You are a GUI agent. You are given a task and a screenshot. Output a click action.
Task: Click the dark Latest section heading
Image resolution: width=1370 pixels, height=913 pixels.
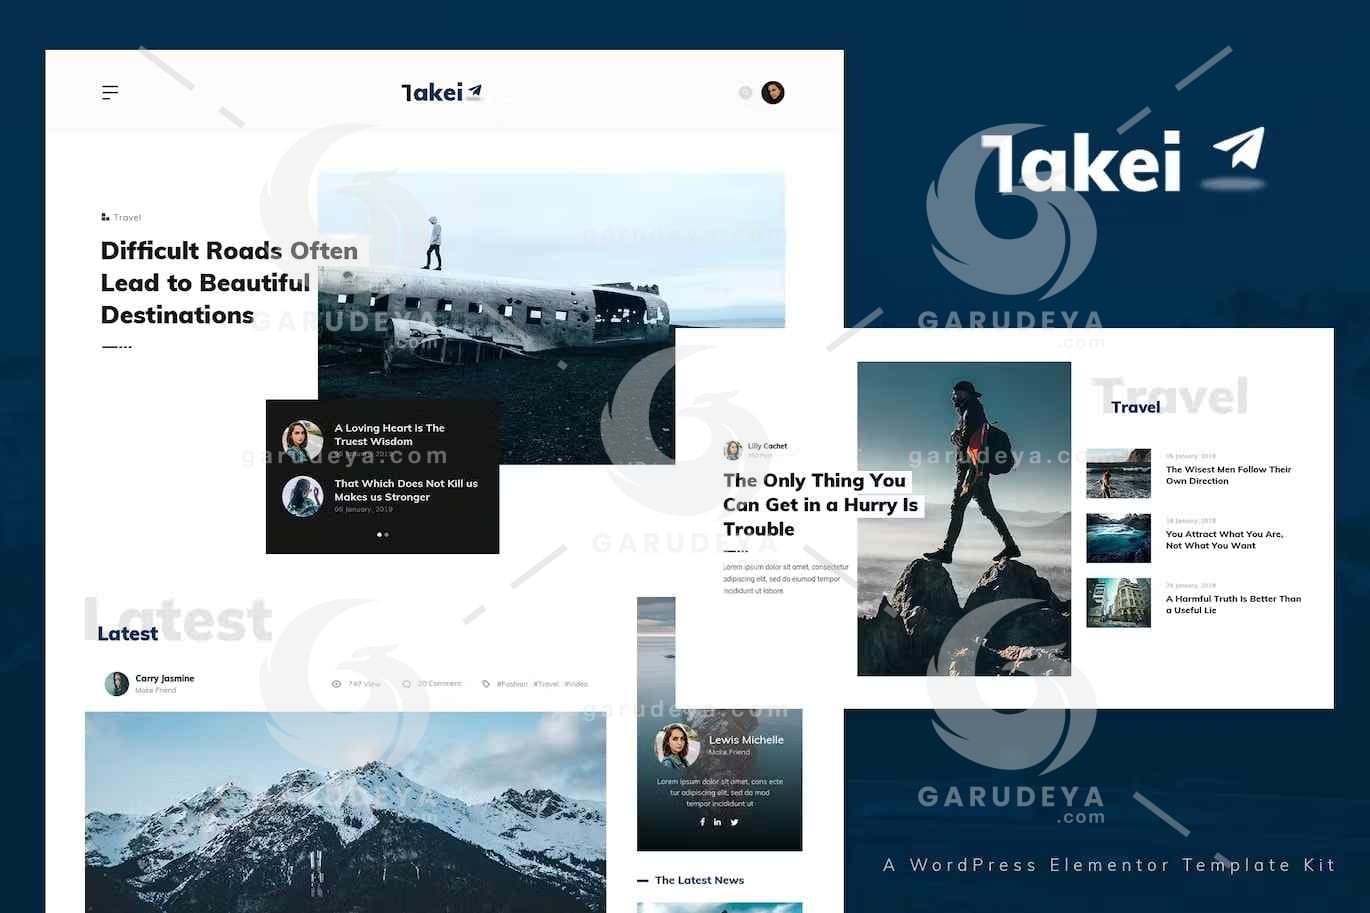127,633
